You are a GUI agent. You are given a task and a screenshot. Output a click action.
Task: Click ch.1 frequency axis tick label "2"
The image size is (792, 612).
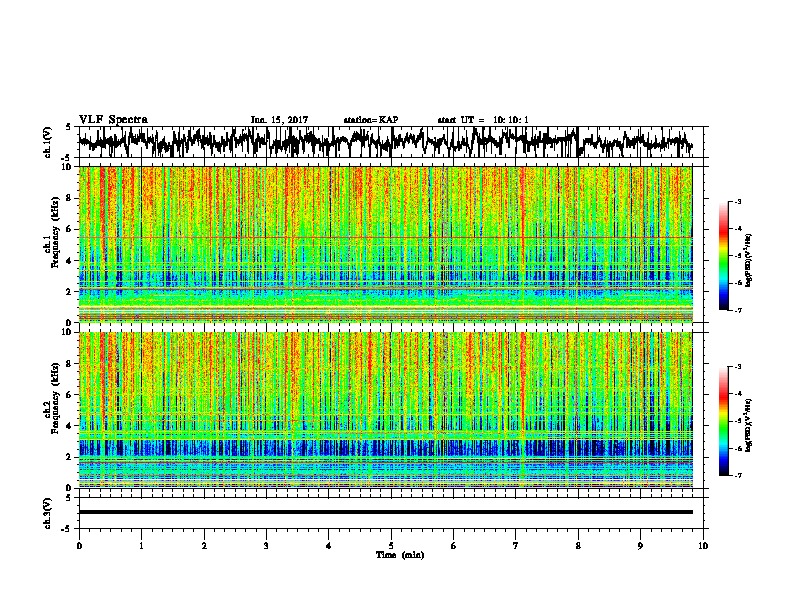71,292
